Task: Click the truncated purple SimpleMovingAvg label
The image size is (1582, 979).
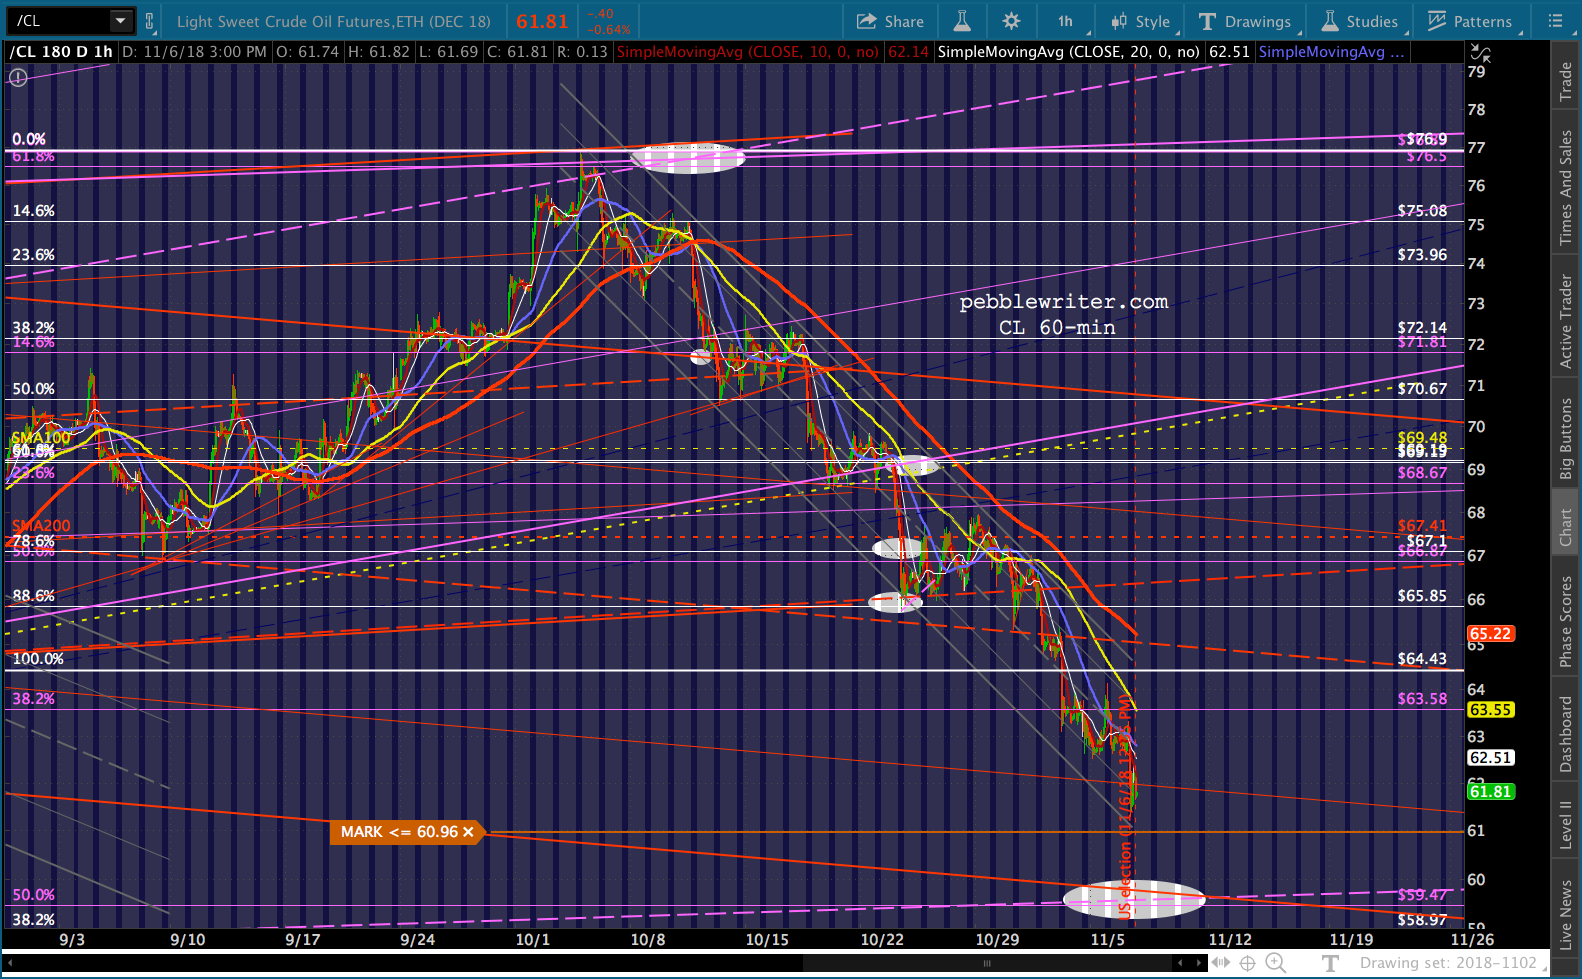Action: click(1331, 52)
